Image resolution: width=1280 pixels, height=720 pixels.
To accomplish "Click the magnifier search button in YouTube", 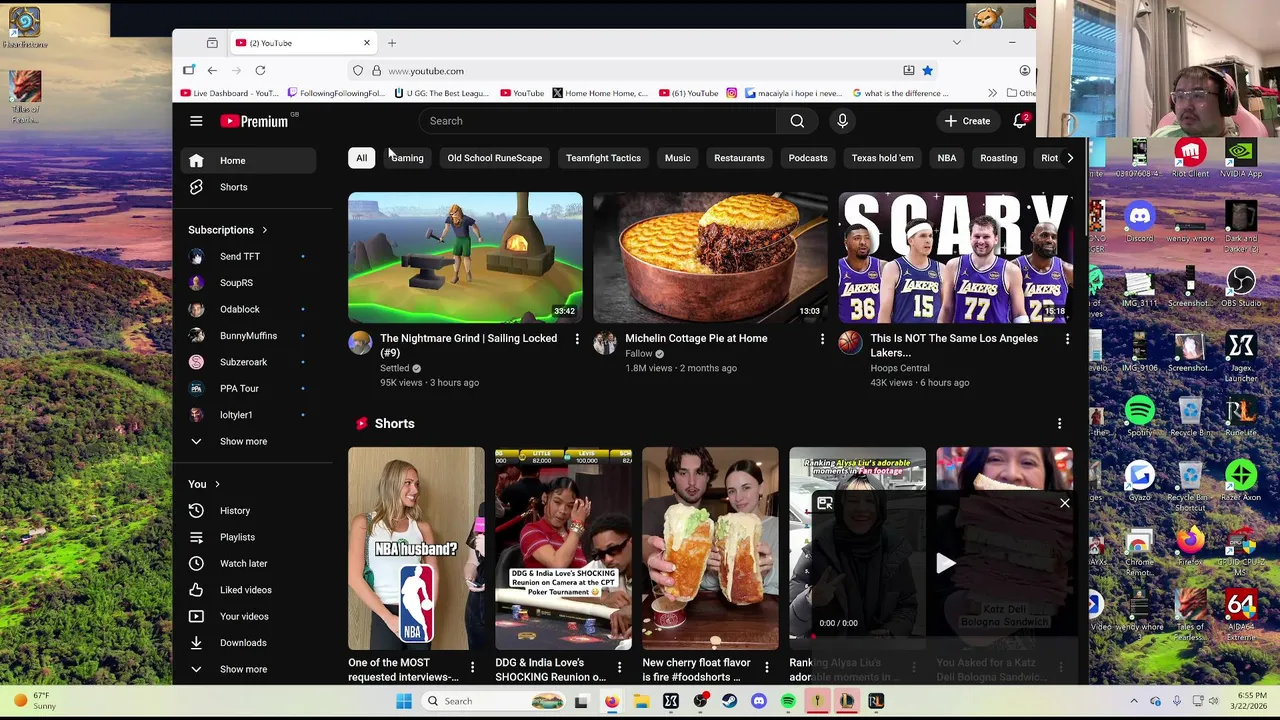I will (x=797, y=121).
